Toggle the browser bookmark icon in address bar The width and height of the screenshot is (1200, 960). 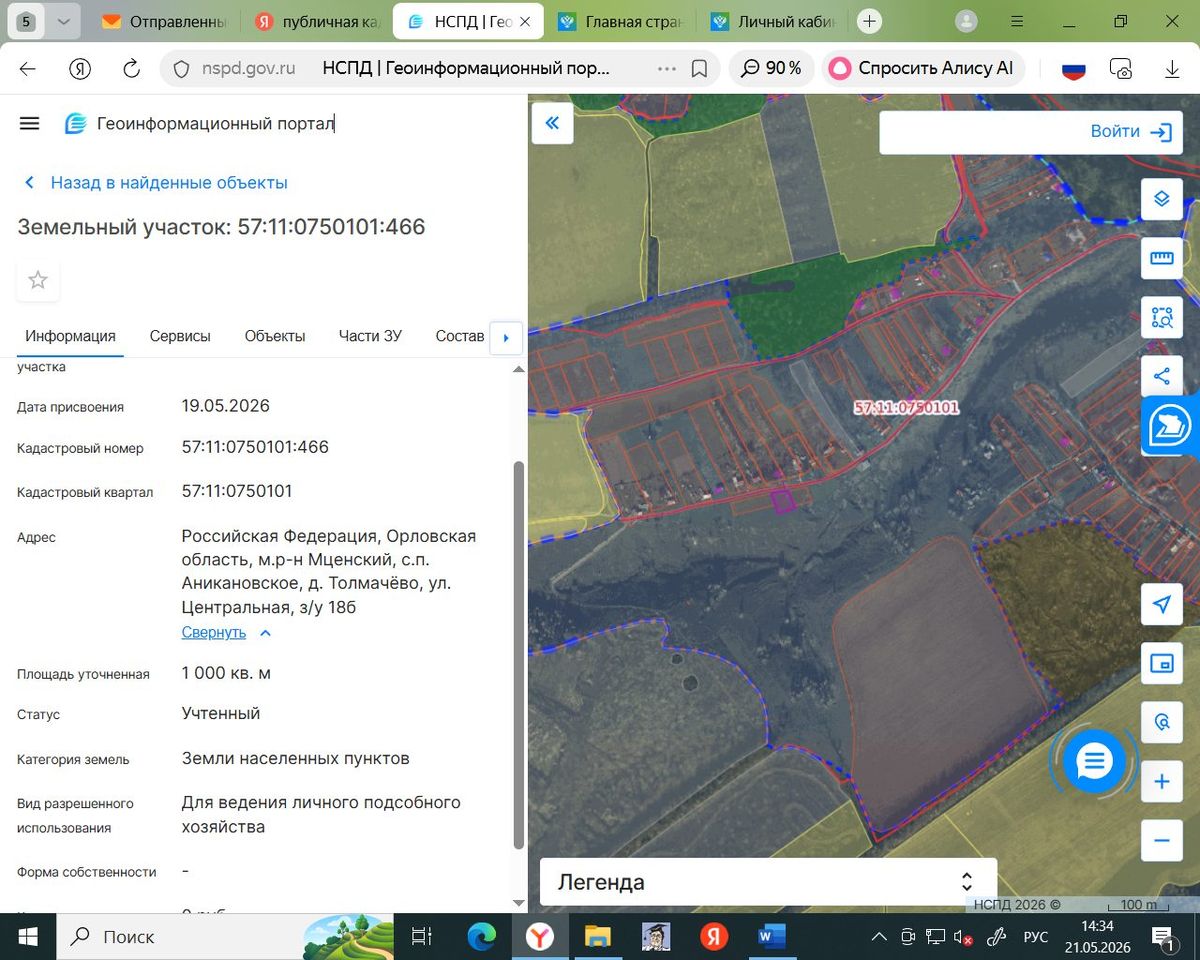pos(700,69)
